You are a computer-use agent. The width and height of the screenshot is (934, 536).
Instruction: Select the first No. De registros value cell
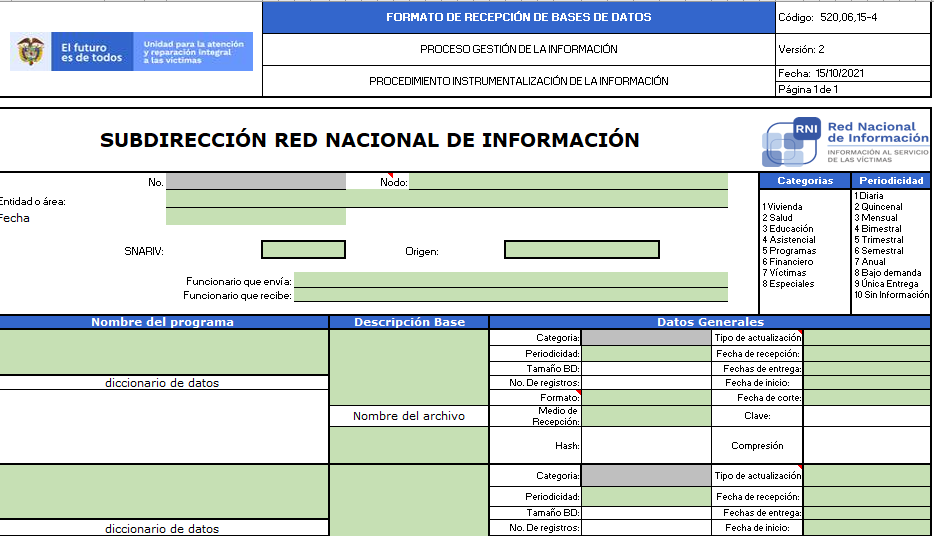[646, 383]
